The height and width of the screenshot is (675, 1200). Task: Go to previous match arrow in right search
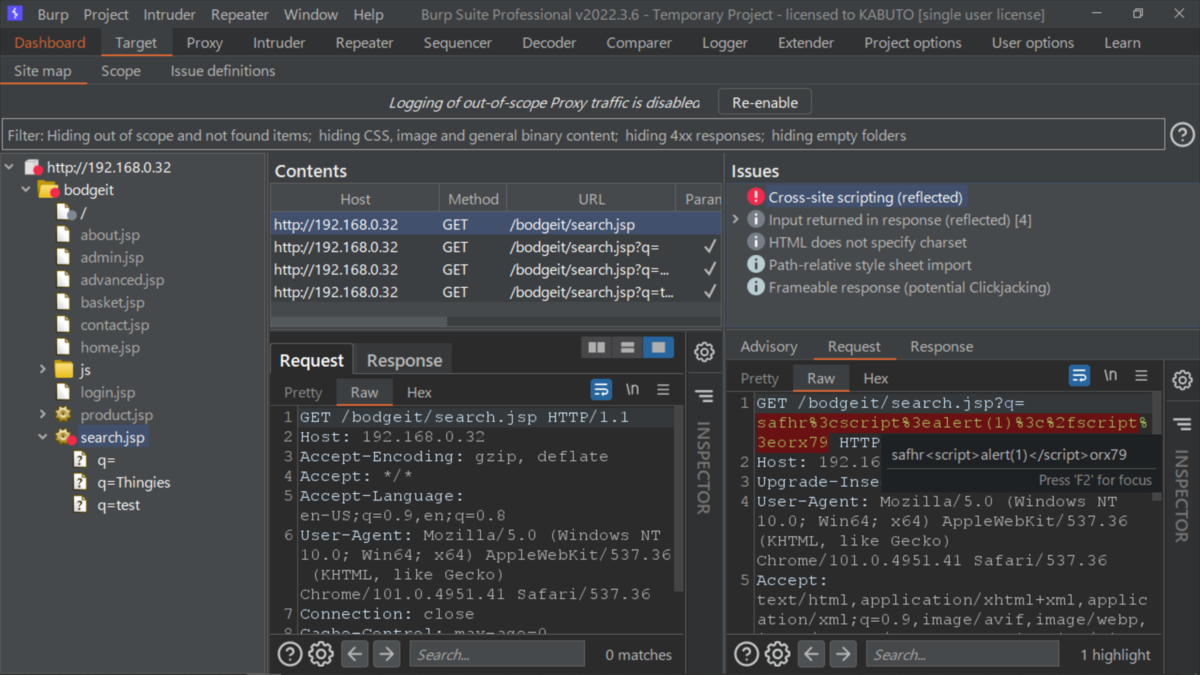pos(812,654)
